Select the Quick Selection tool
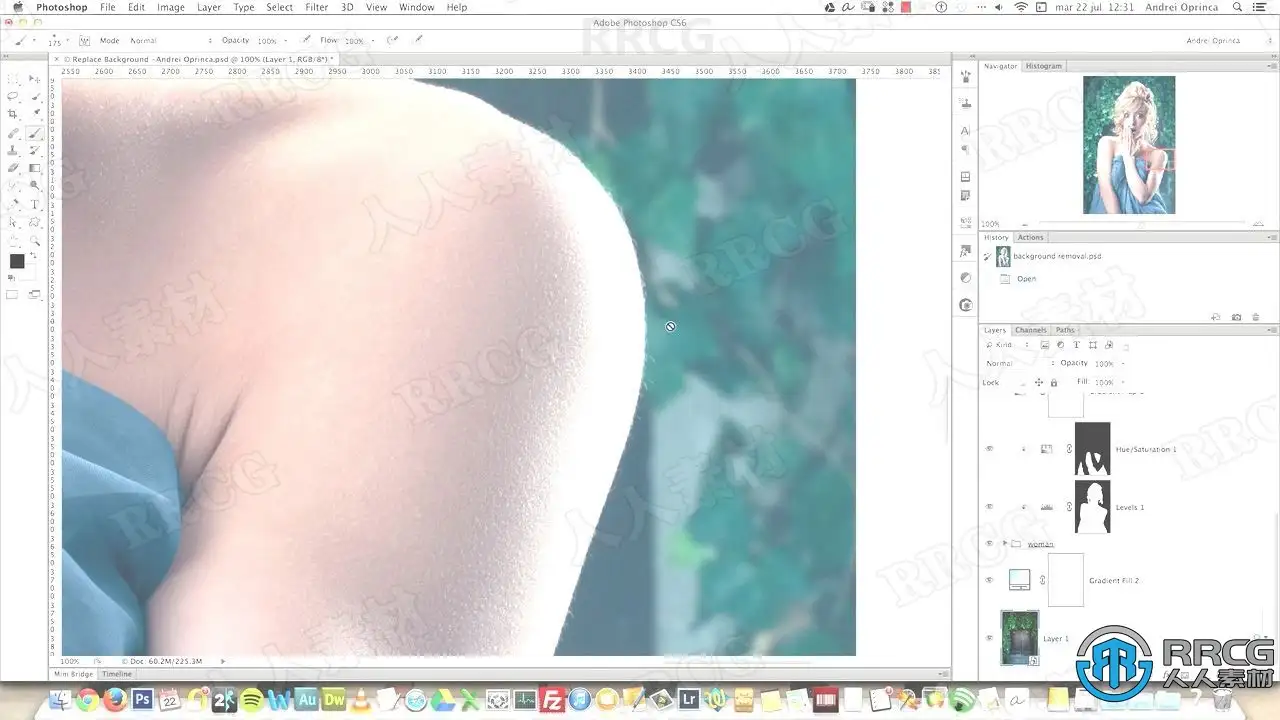Viewport: 1280px width, 720px height. (x=35, y=96)
